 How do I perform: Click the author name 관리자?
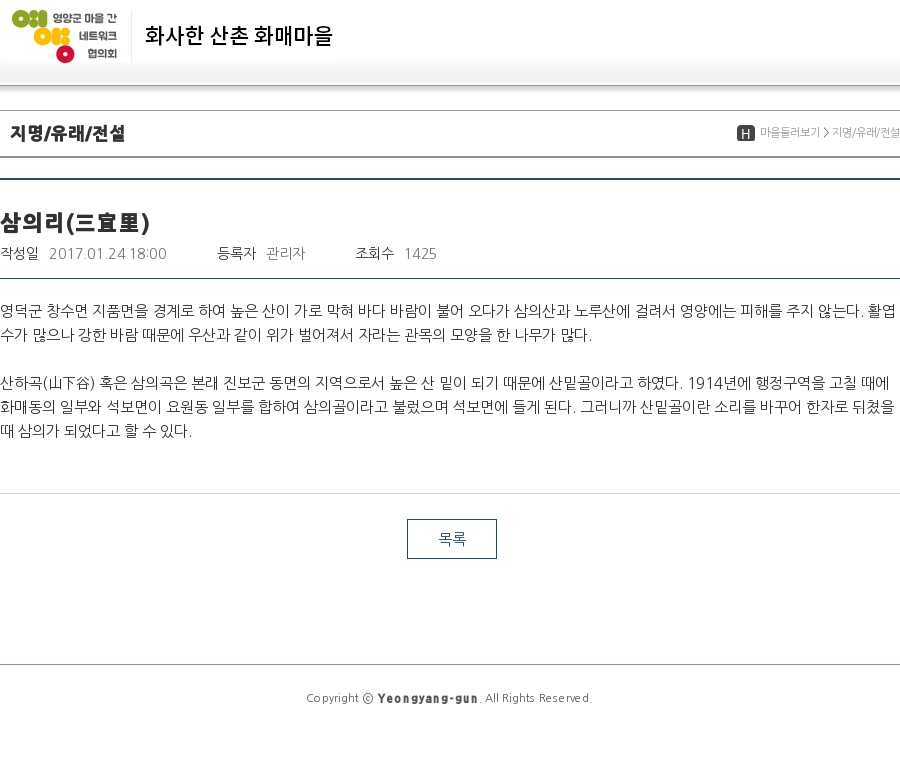(x=286, y=254)
